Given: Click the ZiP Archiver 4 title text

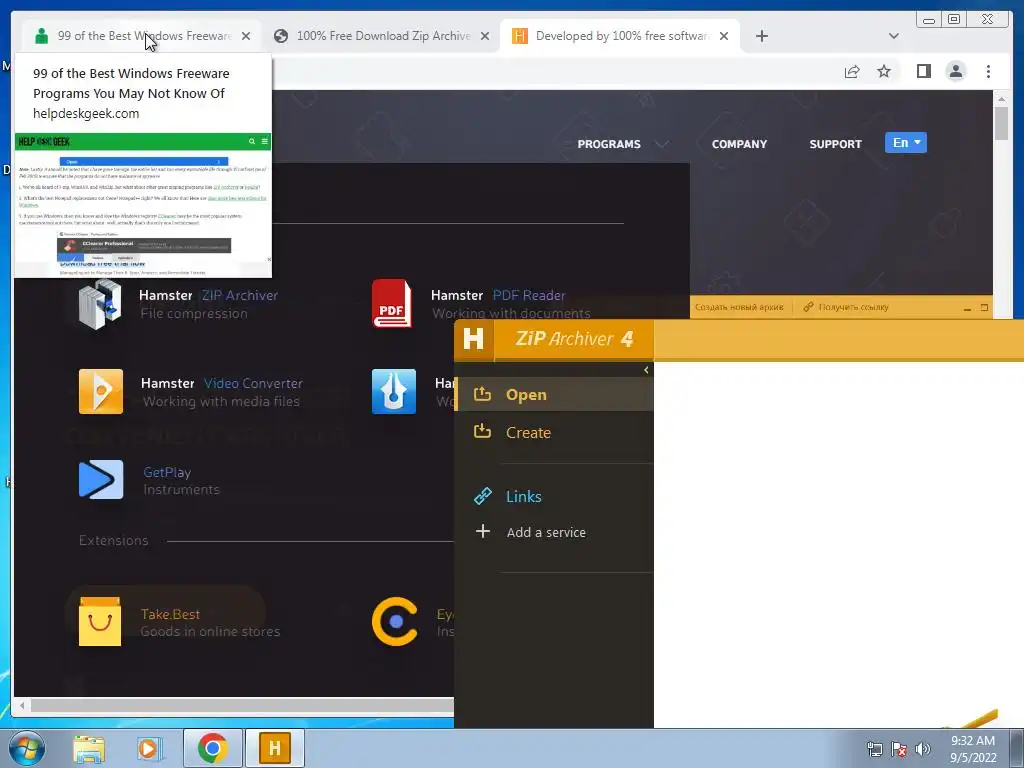Looking at the screenshot, I should (574, 339).
